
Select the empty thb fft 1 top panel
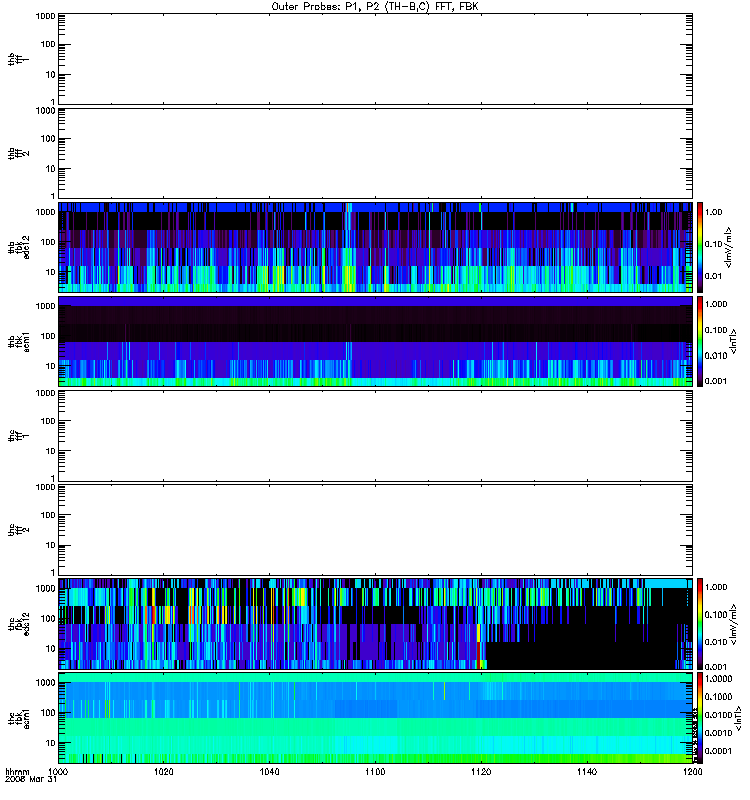click(x=375, y=58)
